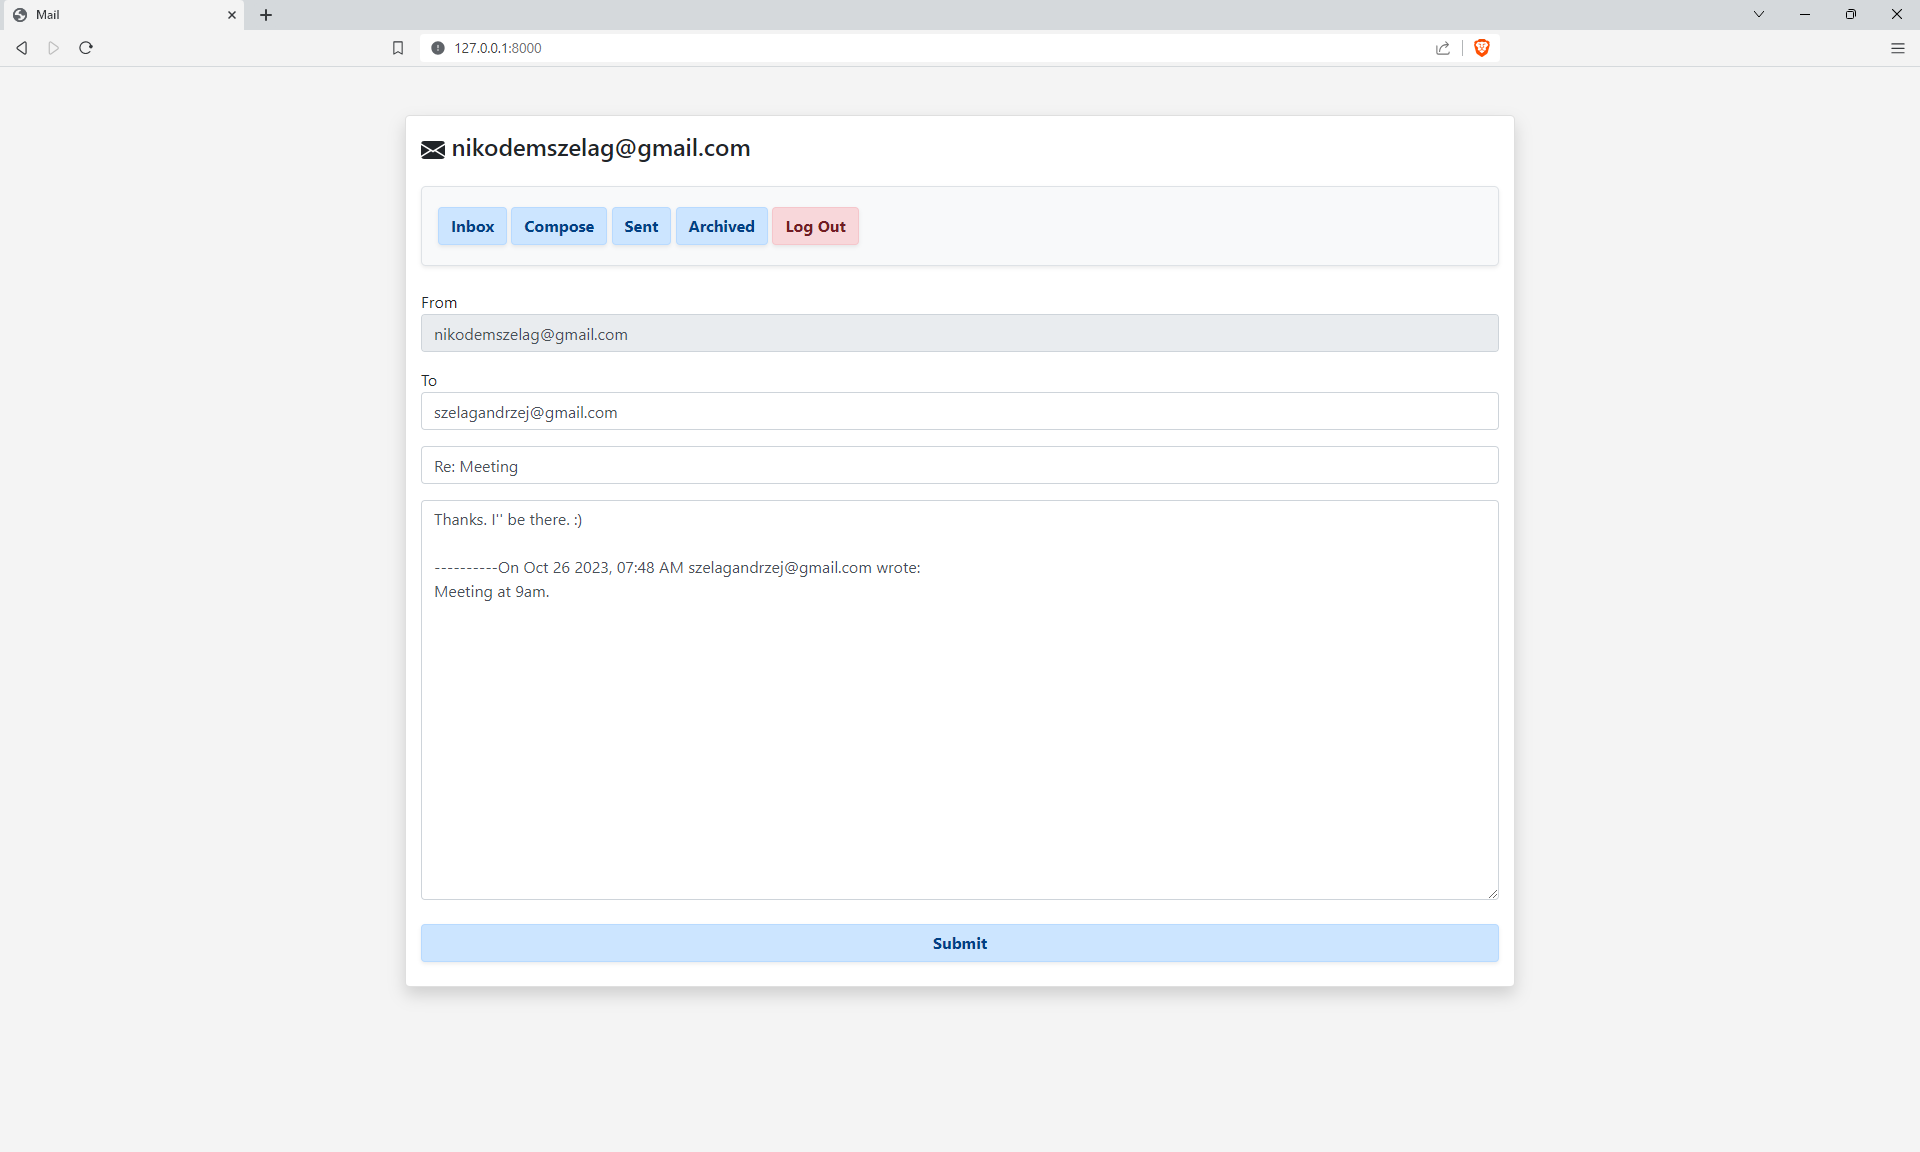1920x1152 pixels.
Task: Click the Re: Meeting subject field
Action: [x=959, y=466]
